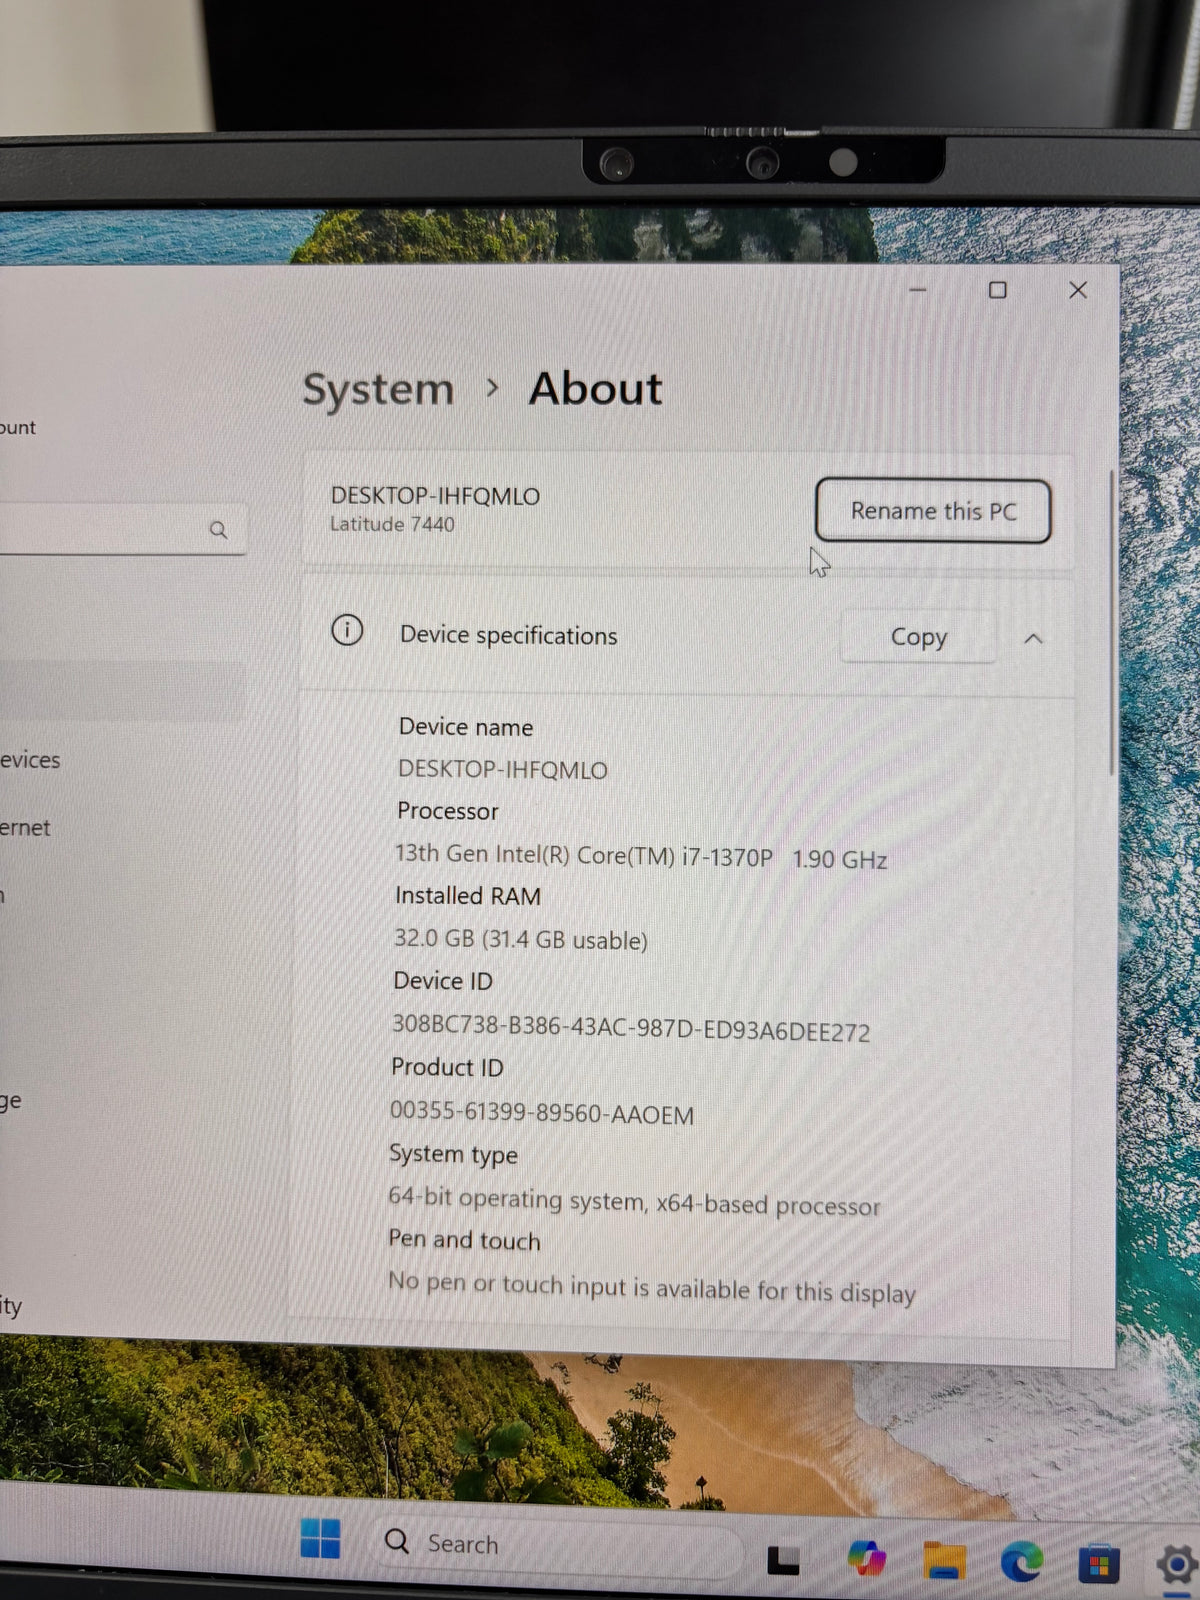The width and height of the screenshot is (1200, 1600).
Task: Click the Installed RAM label
Action: pos(468,896)
